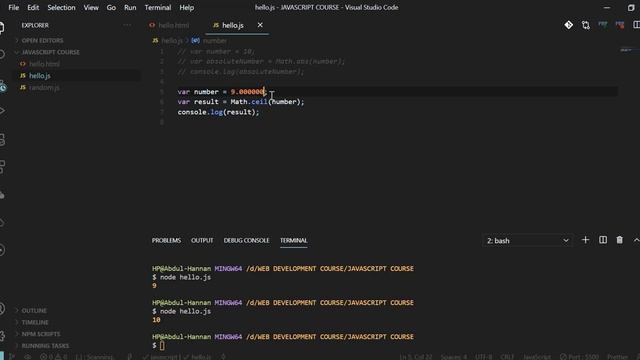Click the UTF-8 encoding status item

484,357
